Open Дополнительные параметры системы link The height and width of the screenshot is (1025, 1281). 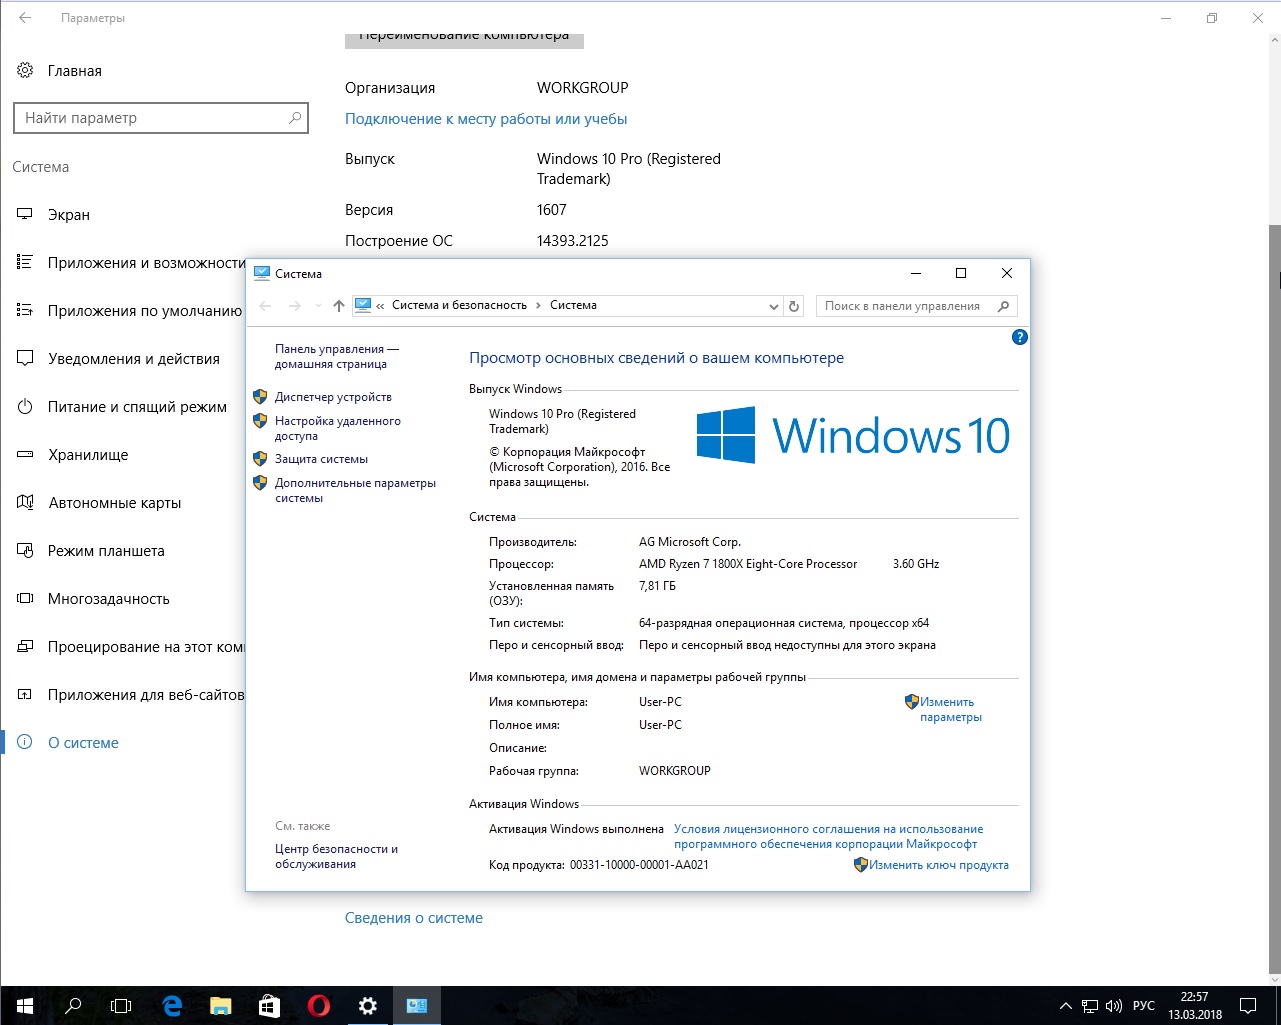(x=355, y=491)
